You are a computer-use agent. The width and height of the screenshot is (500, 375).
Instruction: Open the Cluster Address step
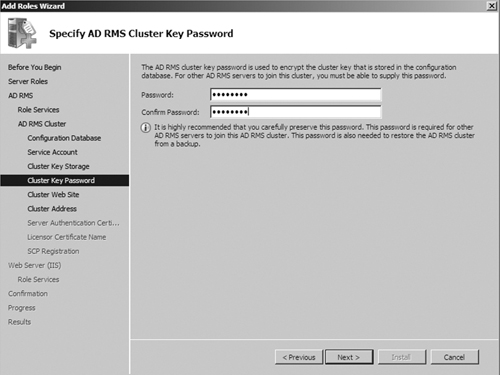(x=52, y=209)
